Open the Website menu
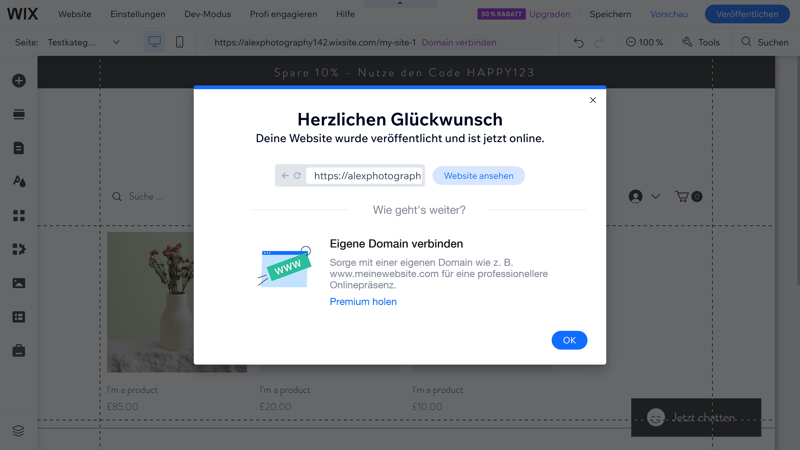 [74, 14]
